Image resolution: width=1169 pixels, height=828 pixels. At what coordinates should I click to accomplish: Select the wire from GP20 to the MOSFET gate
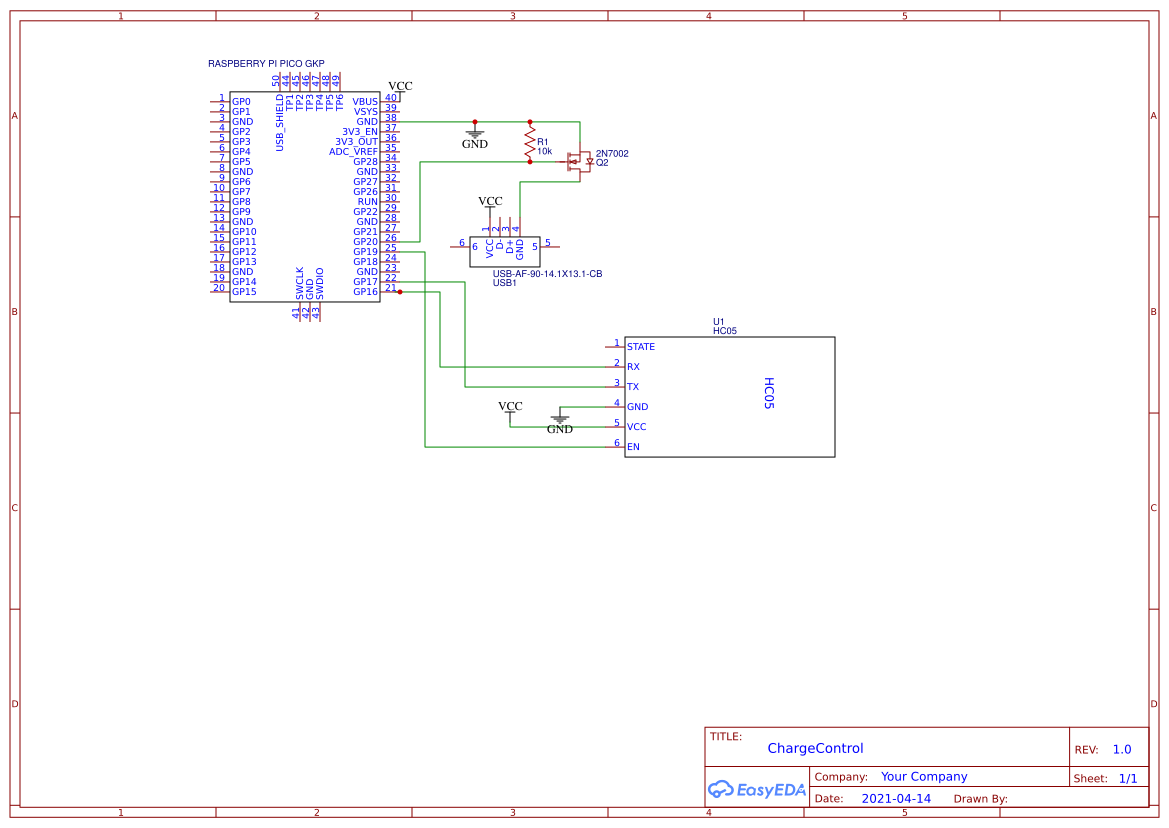[x=420, y=201]
